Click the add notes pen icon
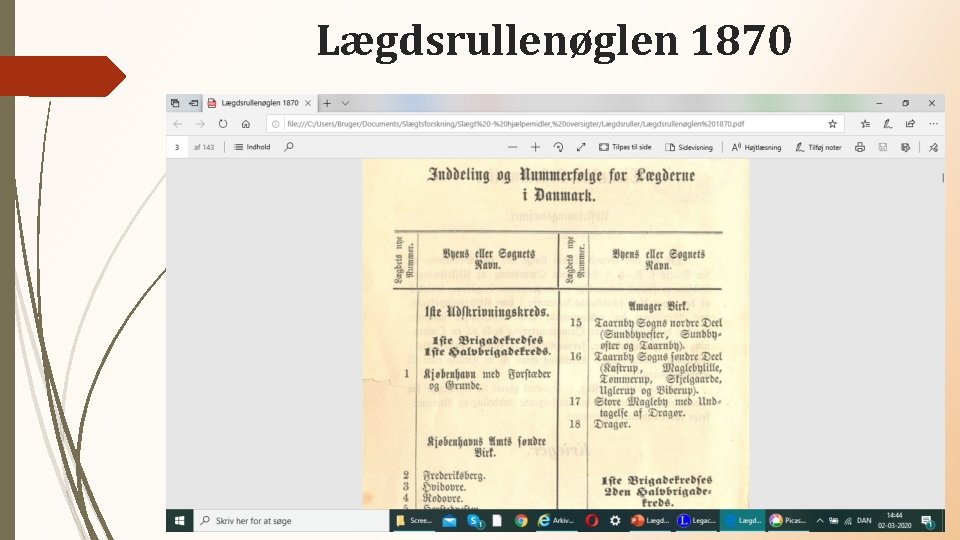Viewport: 960px width, 540px height. coord(888,124)
